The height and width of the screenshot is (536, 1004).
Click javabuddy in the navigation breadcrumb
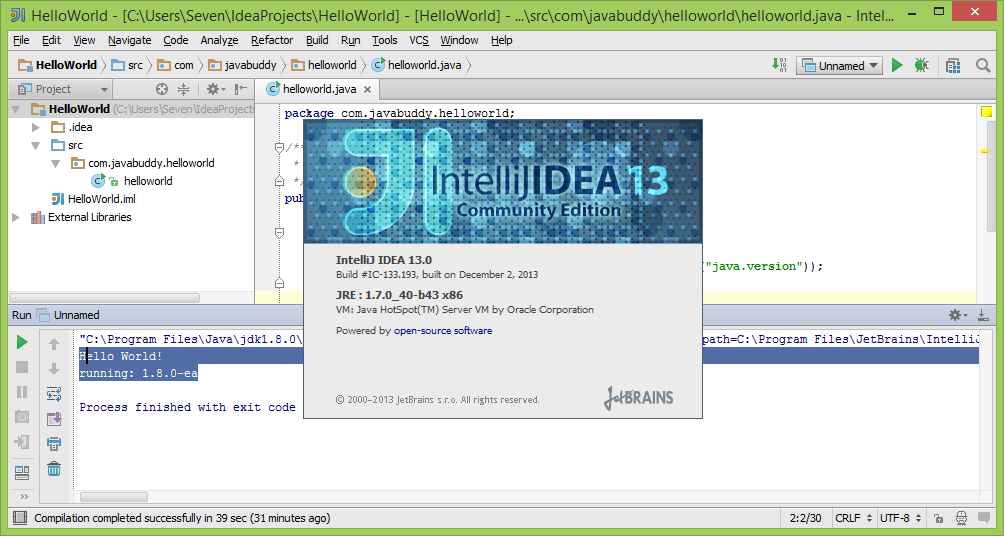coord(242,65)
